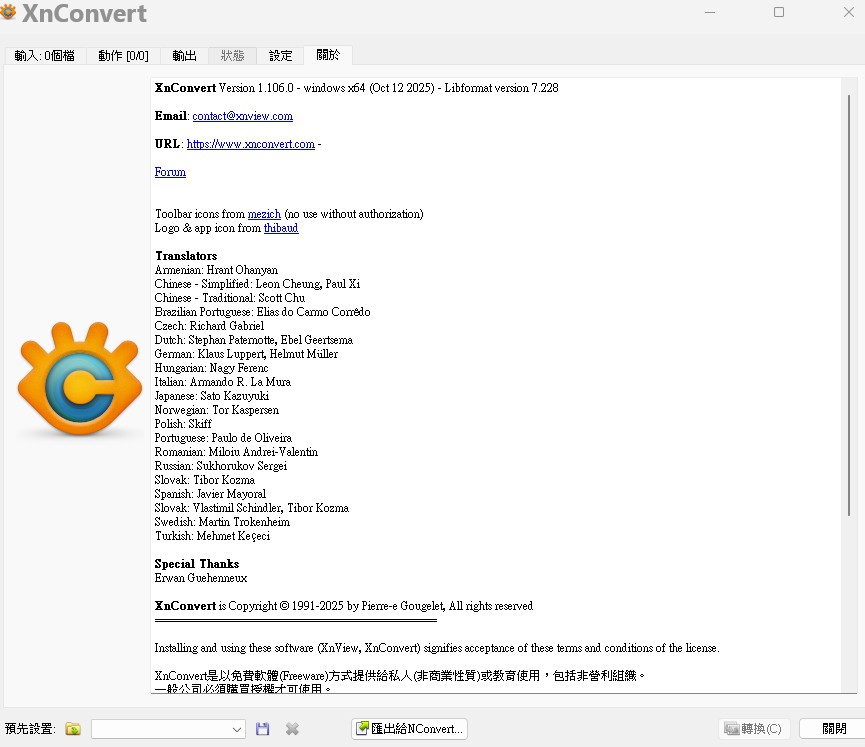865x747 pixels.
Task: Select the 關於 about tab
Action: point(328,55)
